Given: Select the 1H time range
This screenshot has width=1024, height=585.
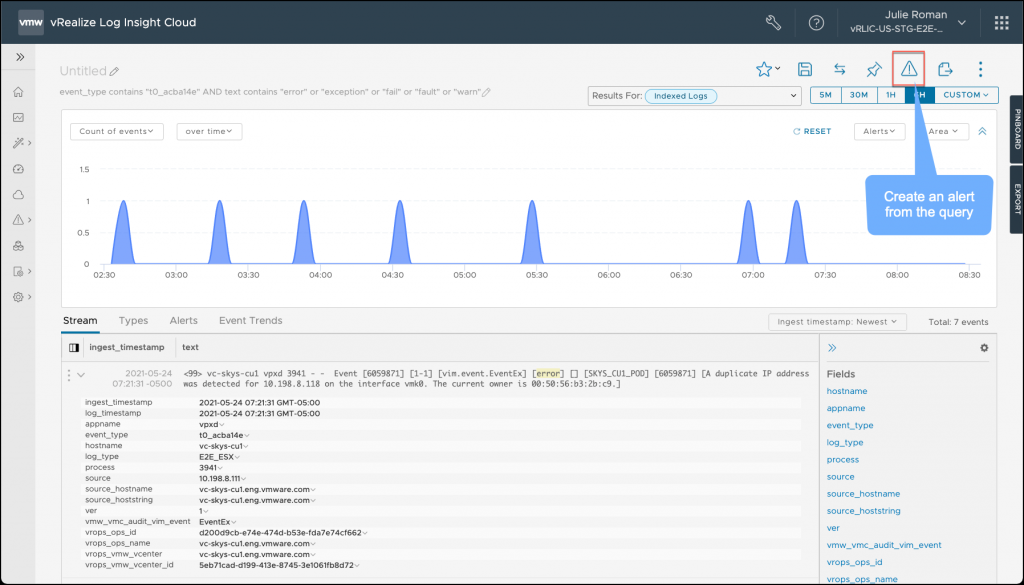Looking at the screenshot, I should [890, 95].
